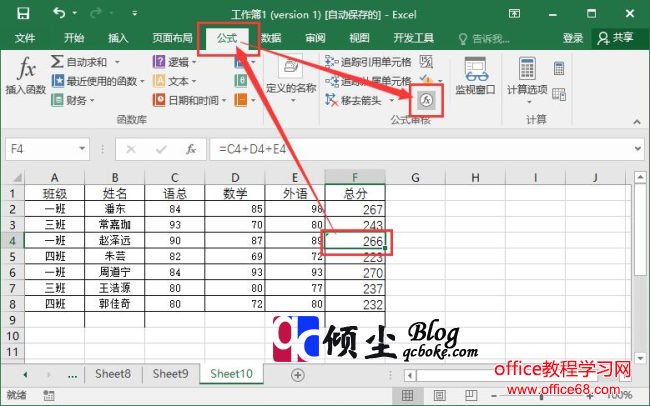Open Ribbon Display Options icon
The width and height of the screenshot is (650, 406).
click(514, 14)
